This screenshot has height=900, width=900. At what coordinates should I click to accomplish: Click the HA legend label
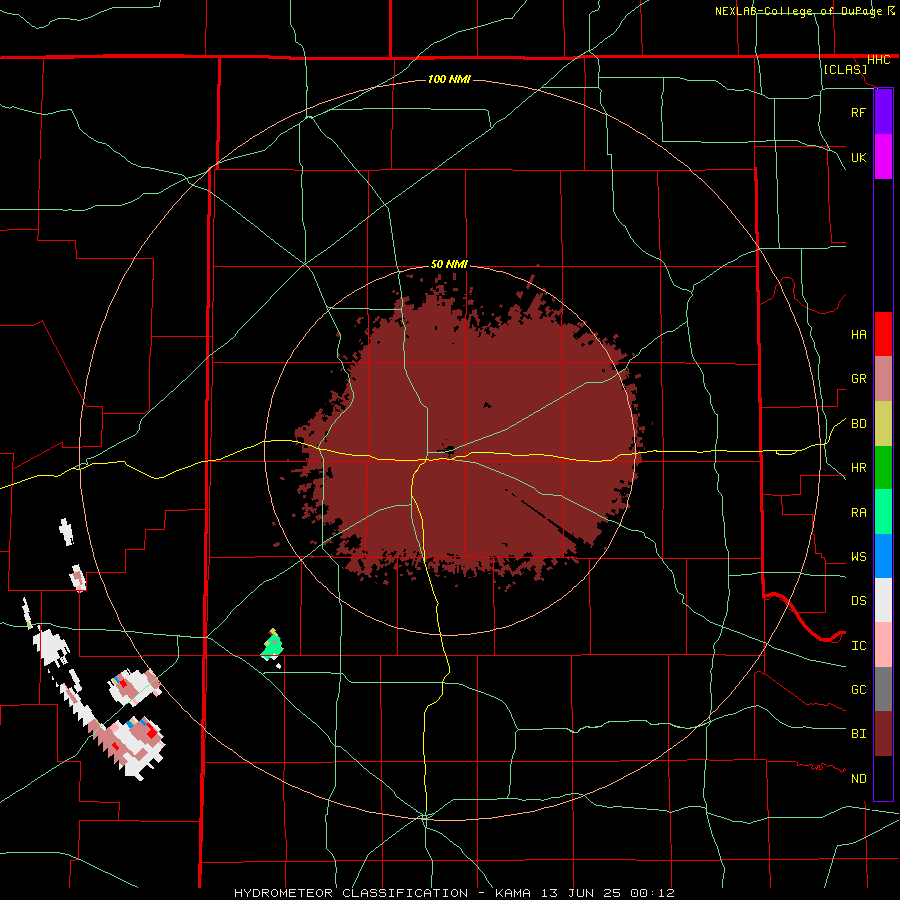point(858,334)
